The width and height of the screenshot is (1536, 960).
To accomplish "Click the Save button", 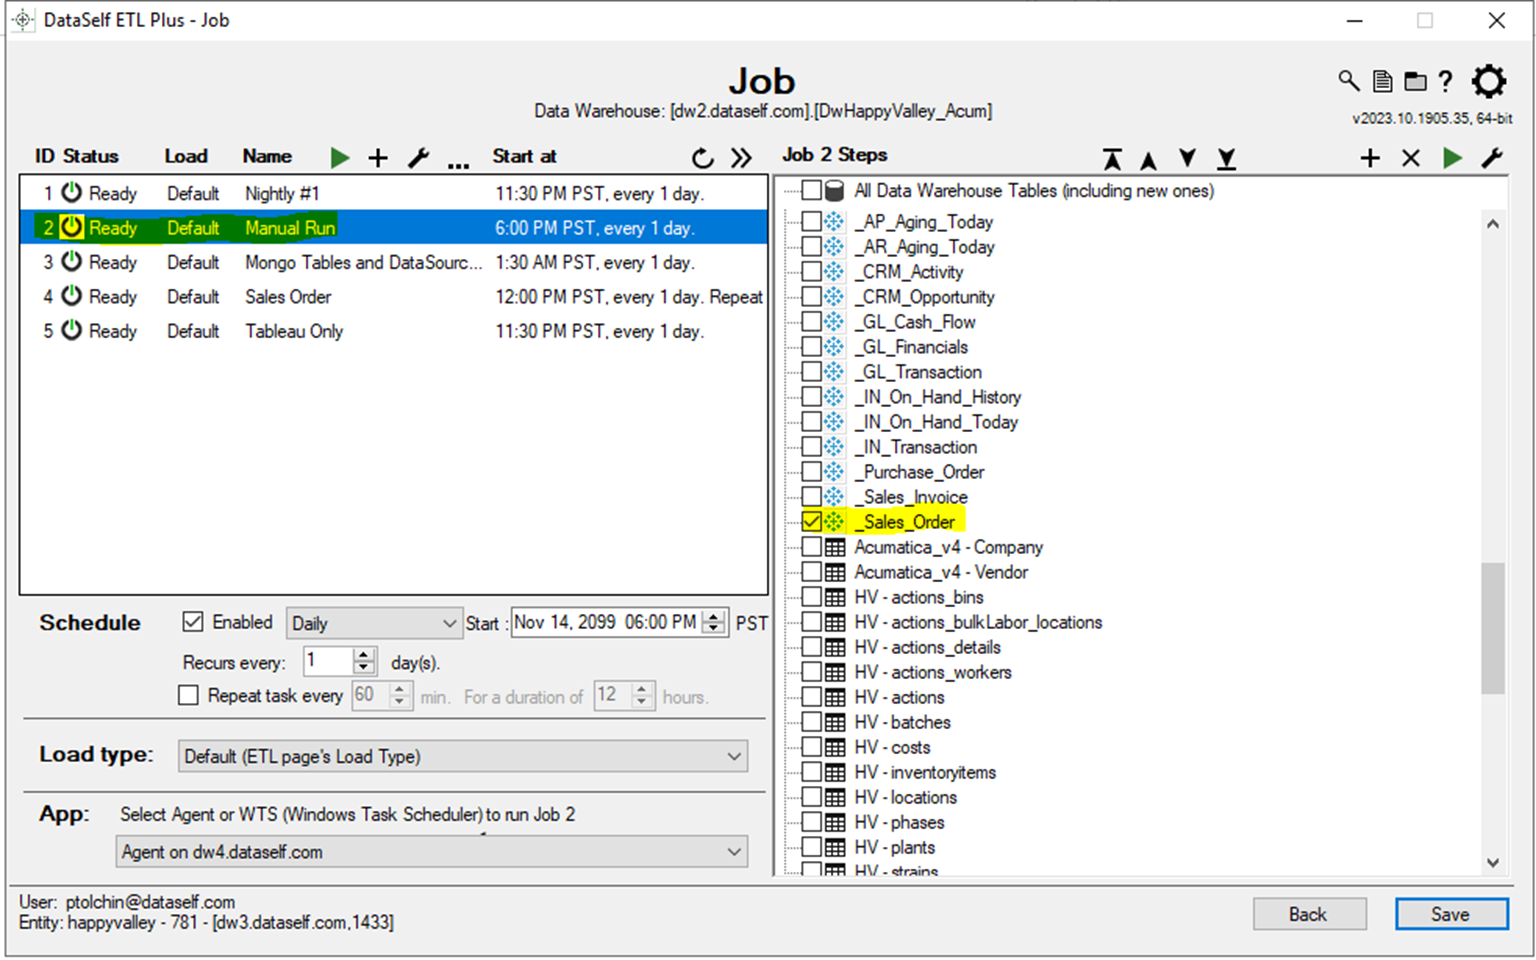I will pos(1451,914).
